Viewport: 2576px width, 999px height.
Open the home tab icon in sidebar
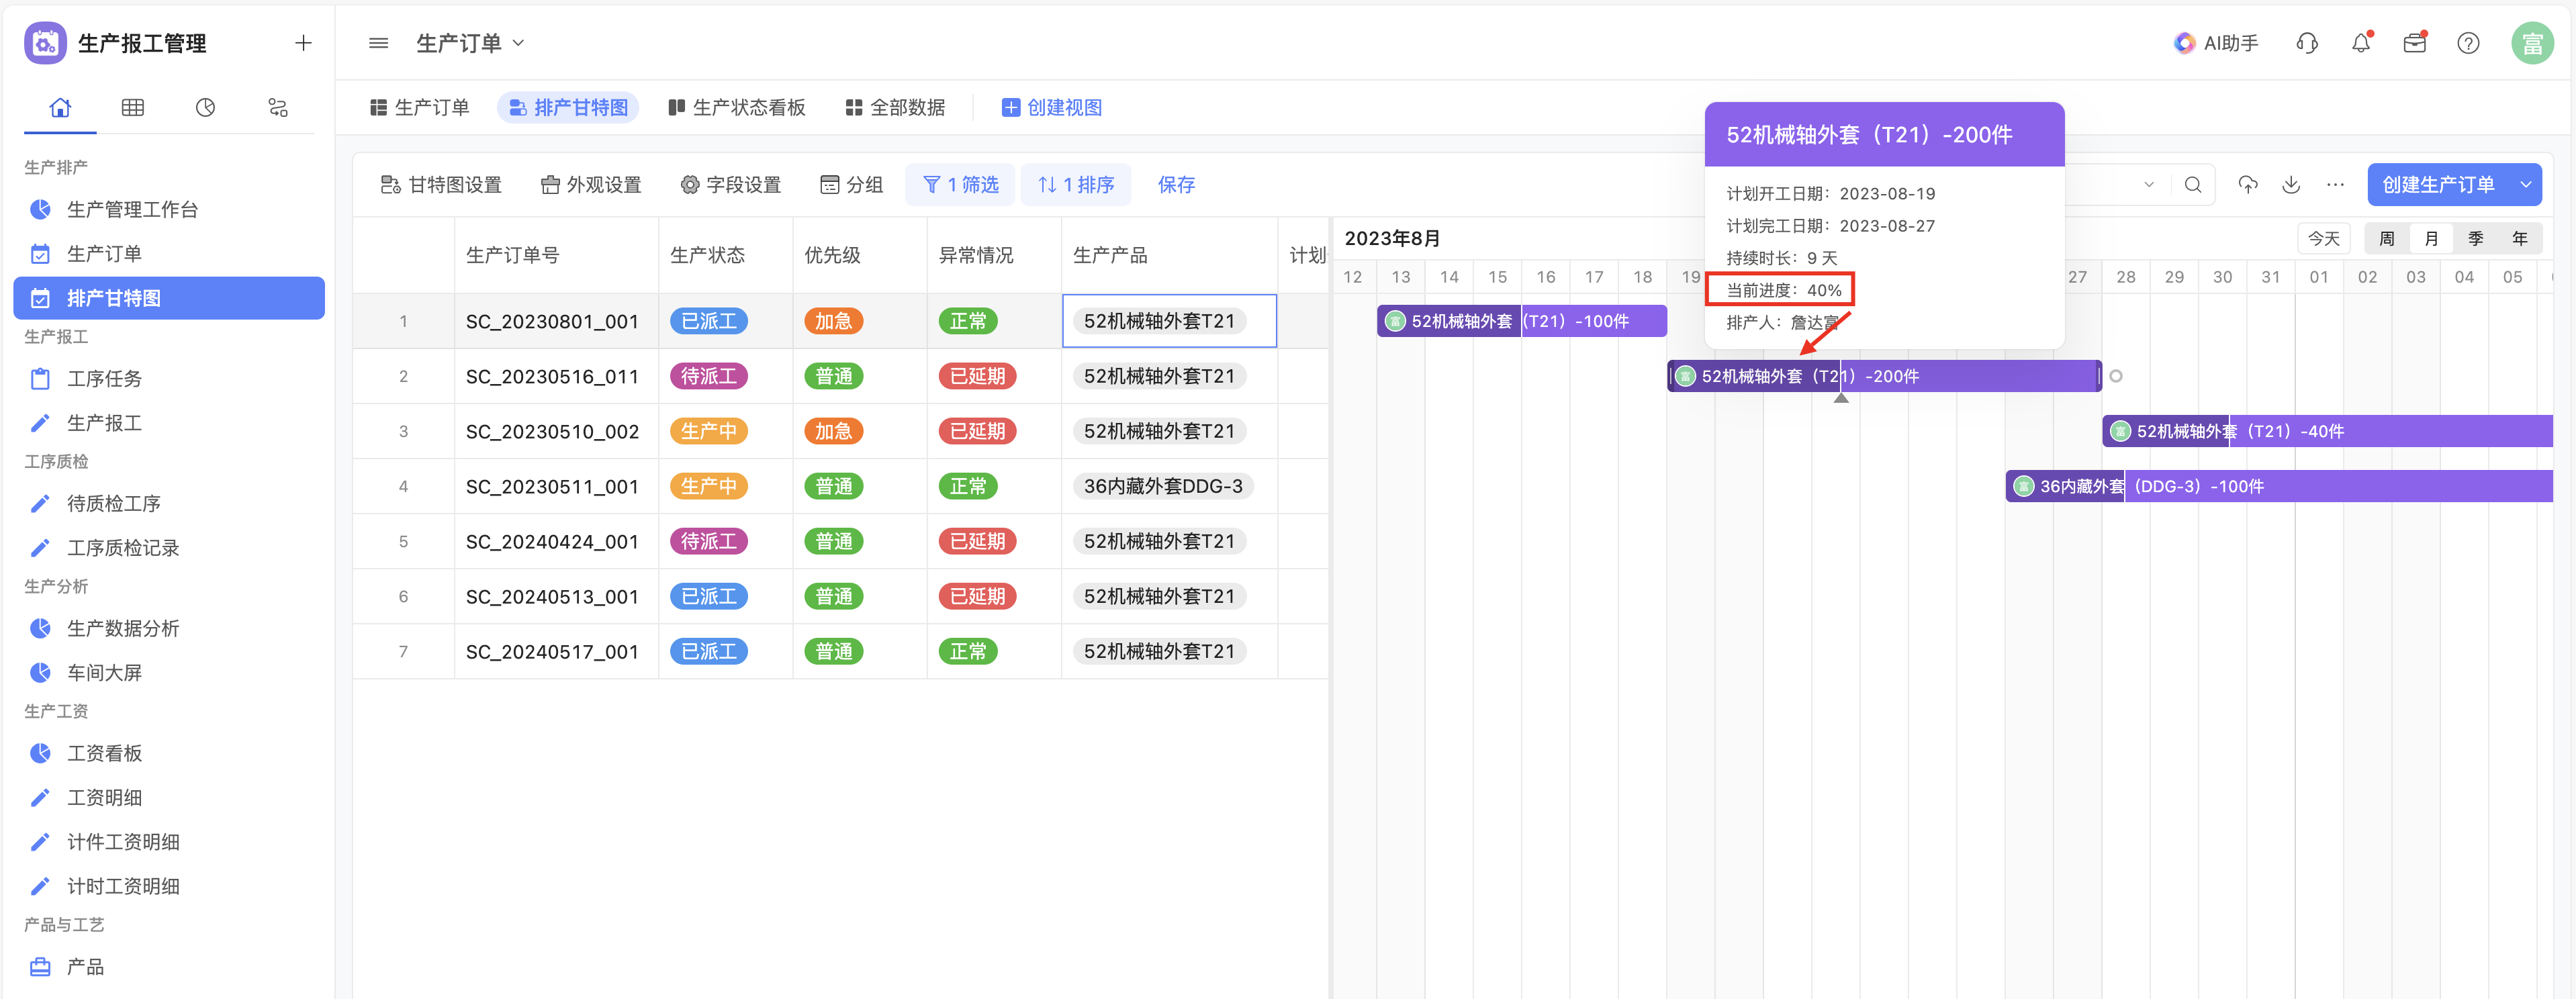(60, 107)
